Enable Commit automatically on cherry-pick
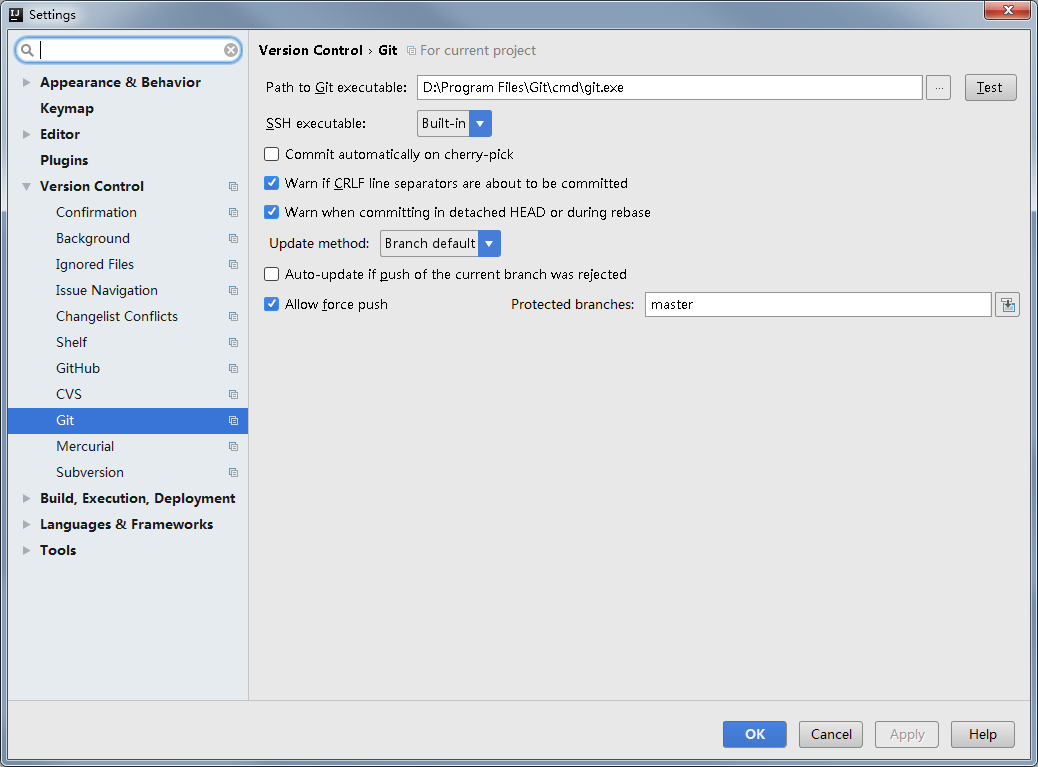The width and height of the screenshot is (1038, 767). (x=271, y=154)
